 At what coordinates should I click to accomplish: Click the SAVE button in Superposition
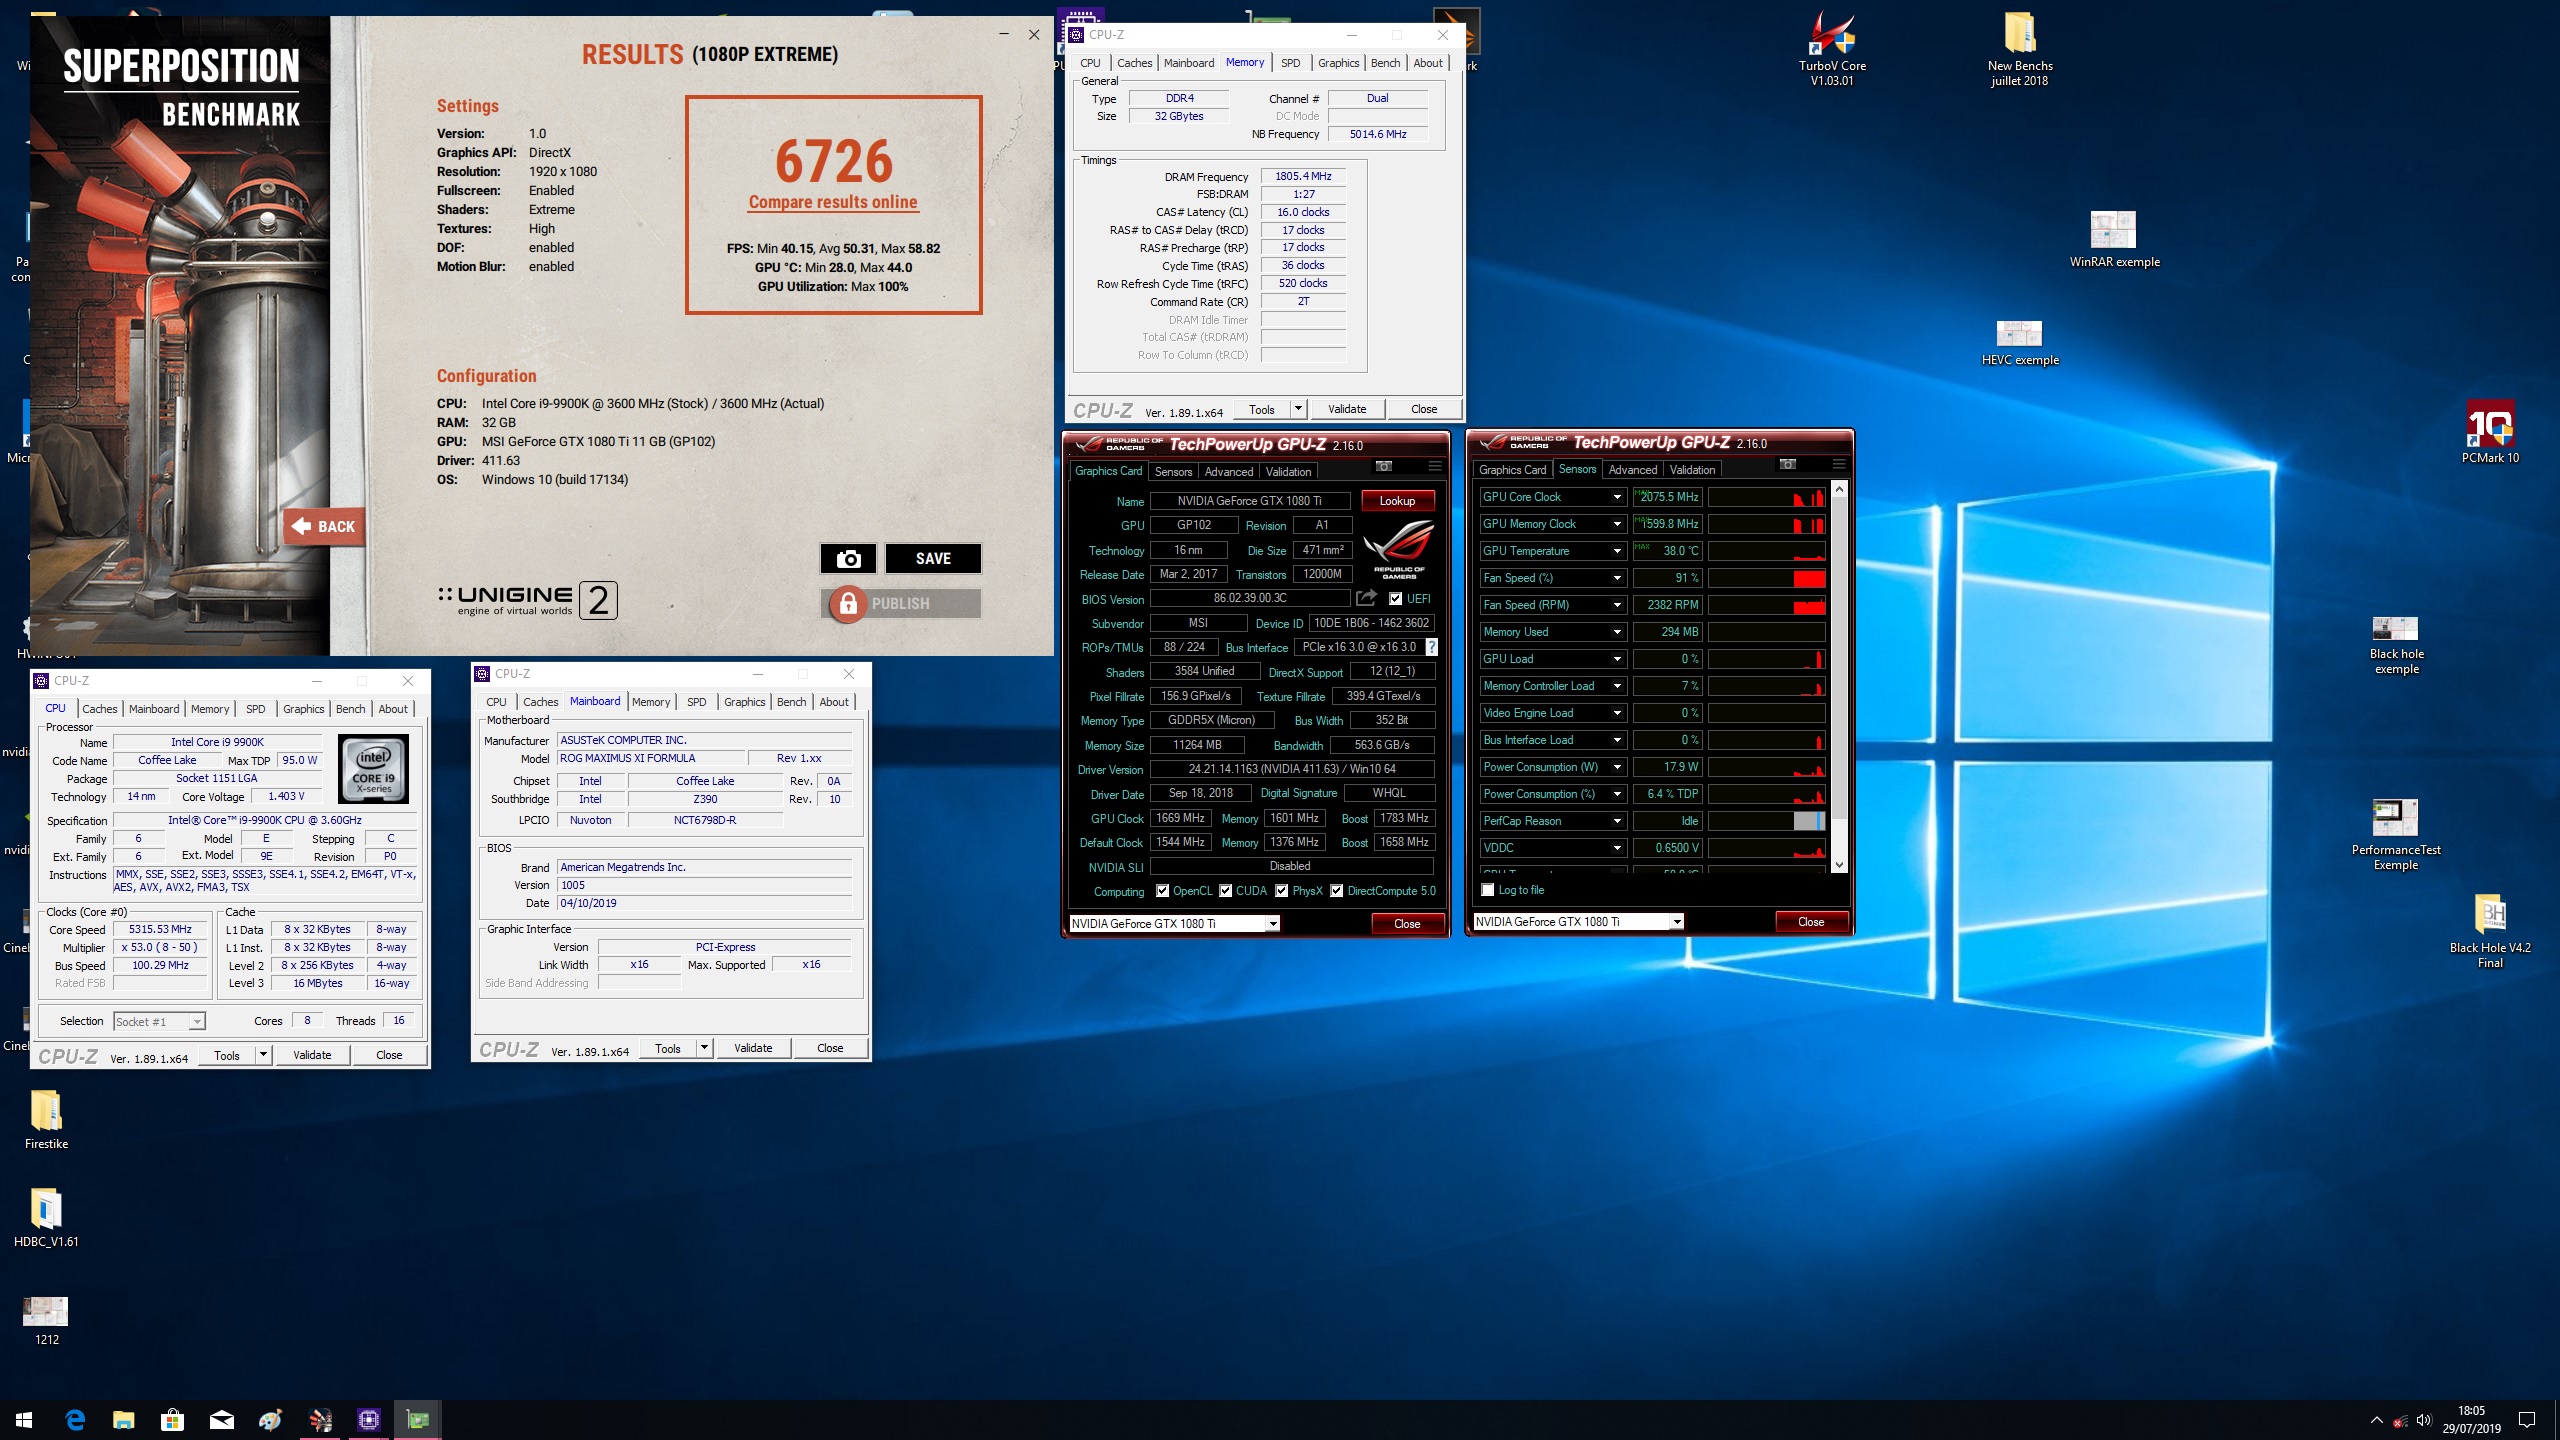pyautogui.click(x=933, y=558)
